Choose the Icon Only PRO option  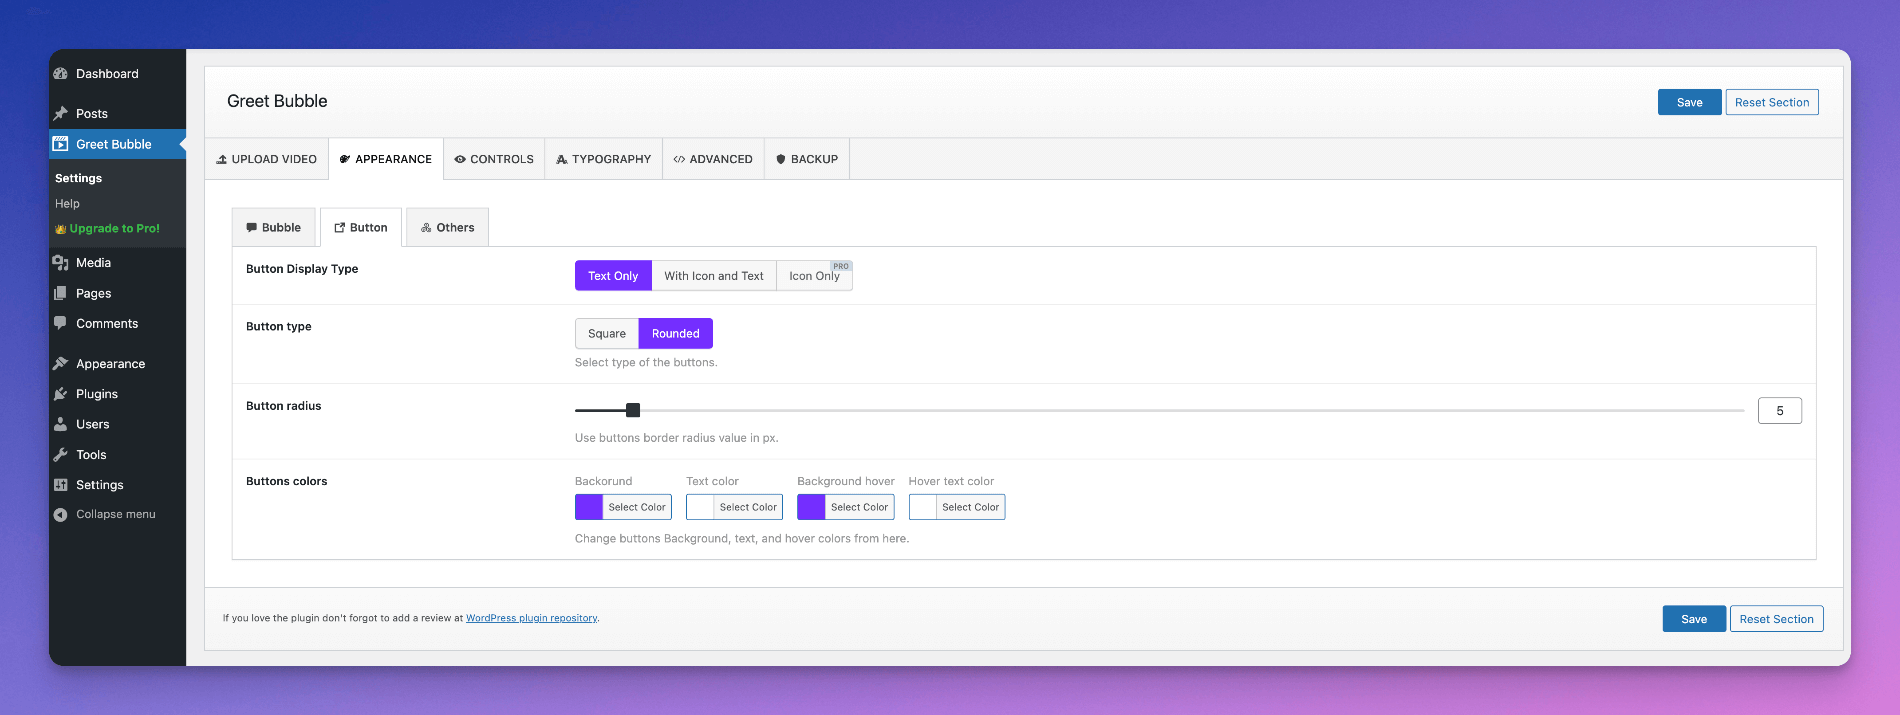(x=814, y=276)
